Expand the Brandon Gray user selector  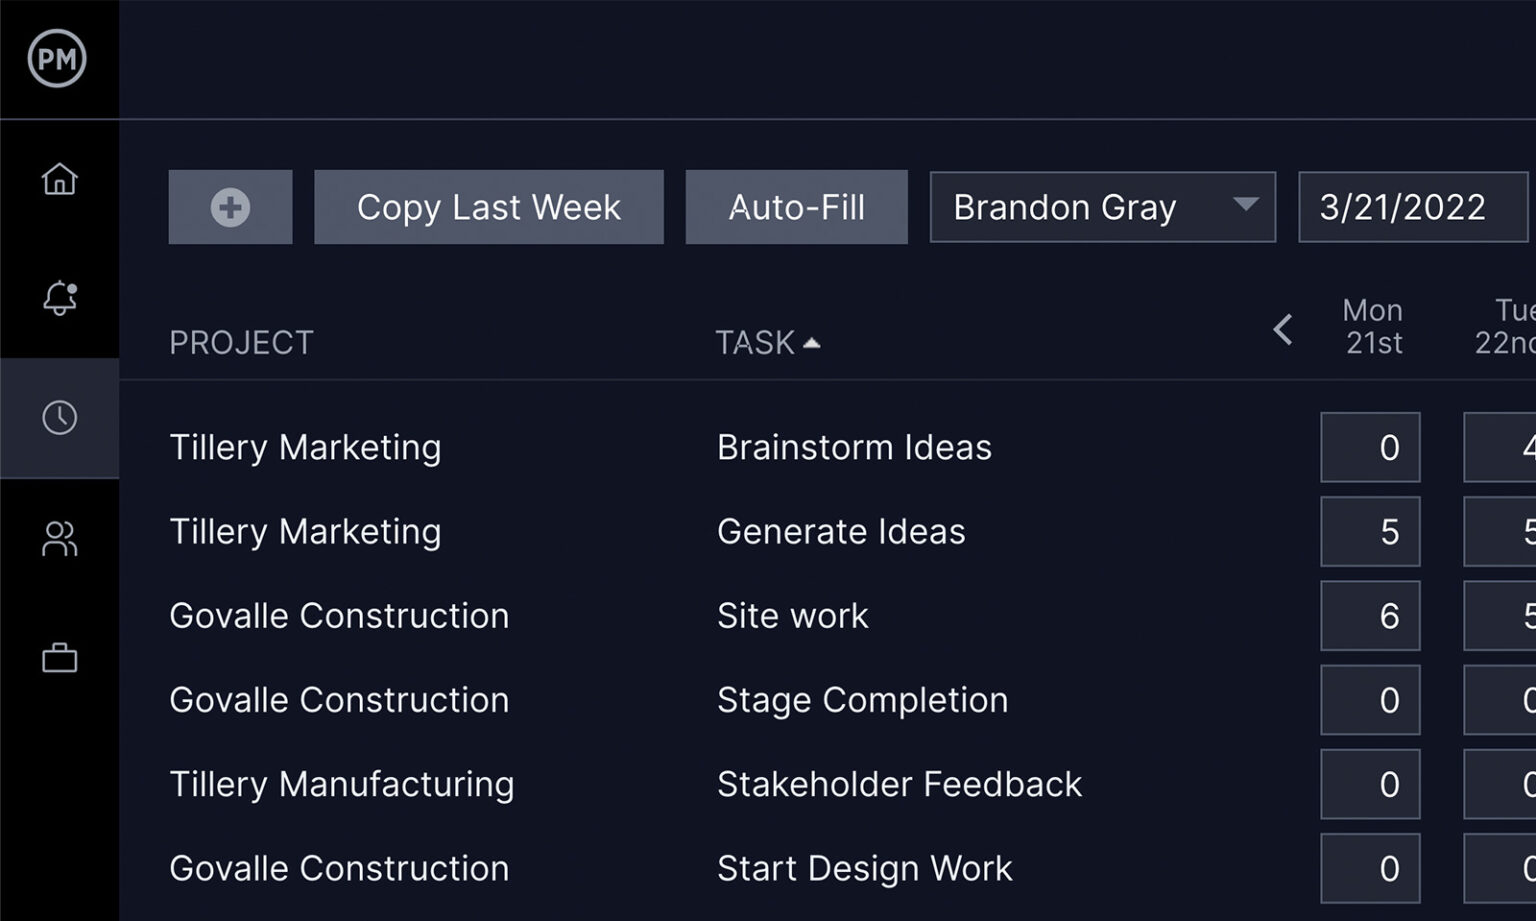click(1100, 207)
